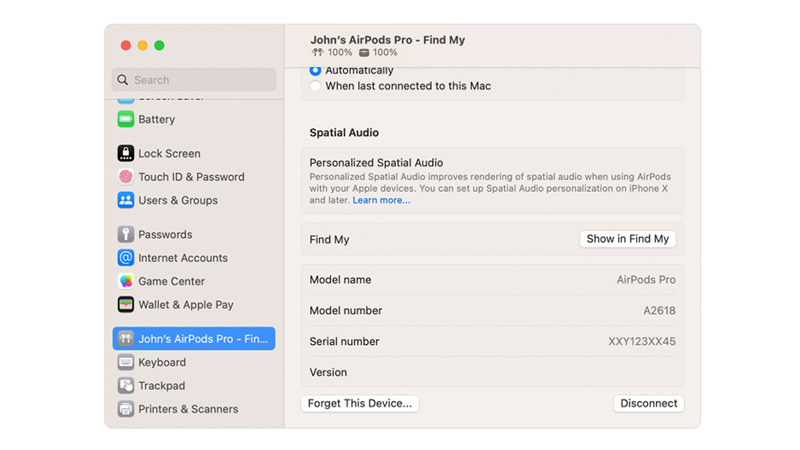Click the Battery sidebar icon
Image resolution: width=800 pixels, height=450 pixels.
(126, 119)
